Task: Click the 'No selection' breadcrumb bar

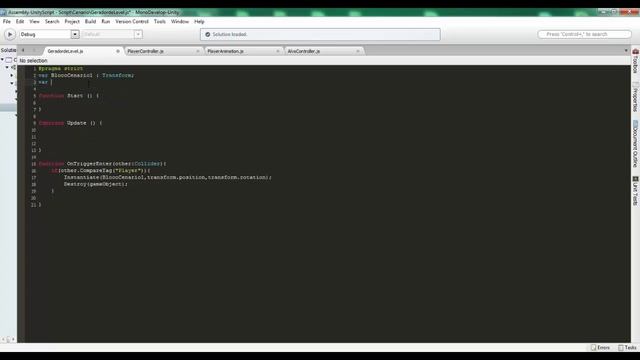Action: [324, 60]
